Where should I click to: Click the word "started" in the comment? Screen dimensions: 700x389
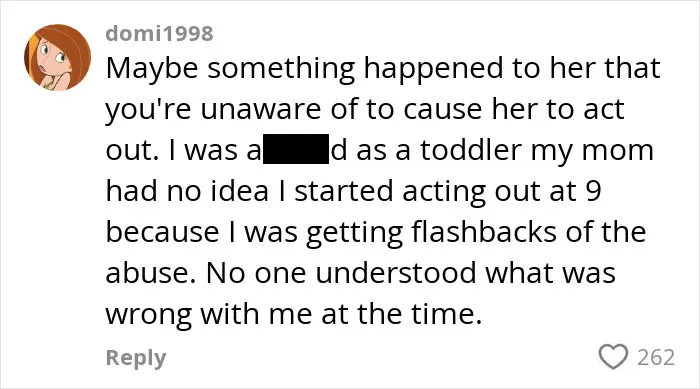[x=343, y=191]
